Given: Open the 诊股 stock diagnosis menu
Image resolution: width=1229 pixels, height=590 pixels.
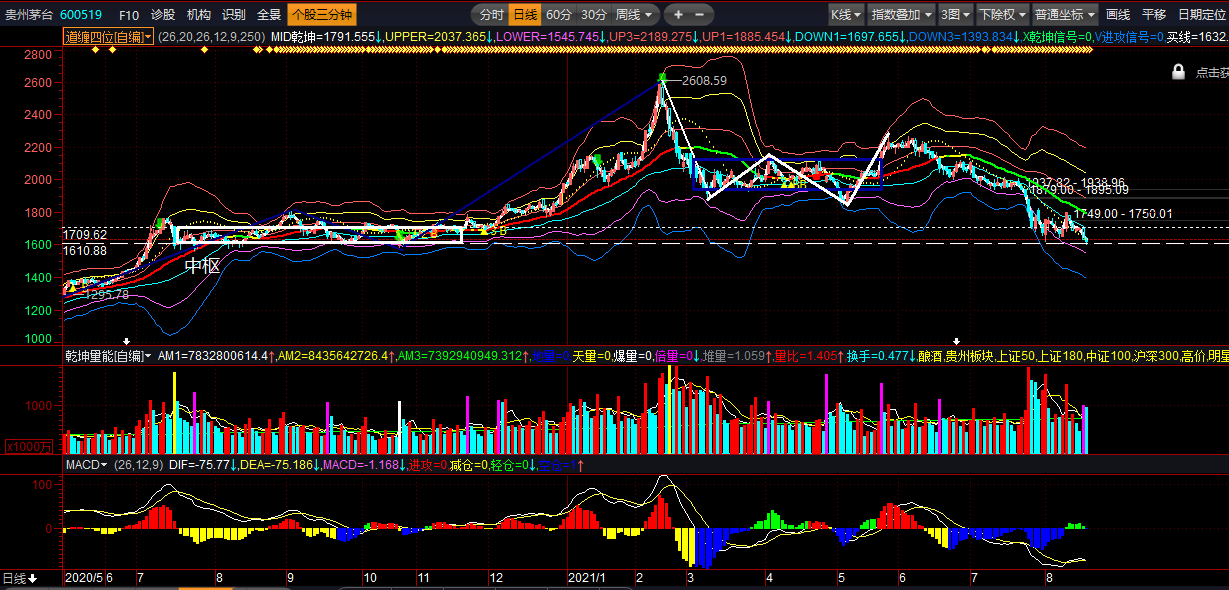Looking at the screenshot, I should tap(162, 15).
